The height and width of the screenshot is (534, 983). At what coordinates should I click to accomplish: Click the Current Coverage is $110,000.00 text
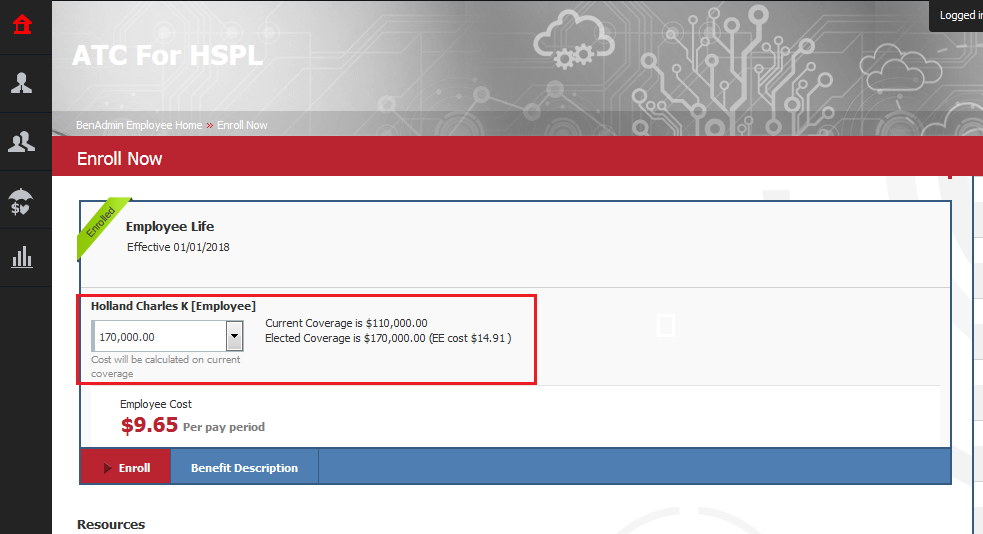(346, 323)
